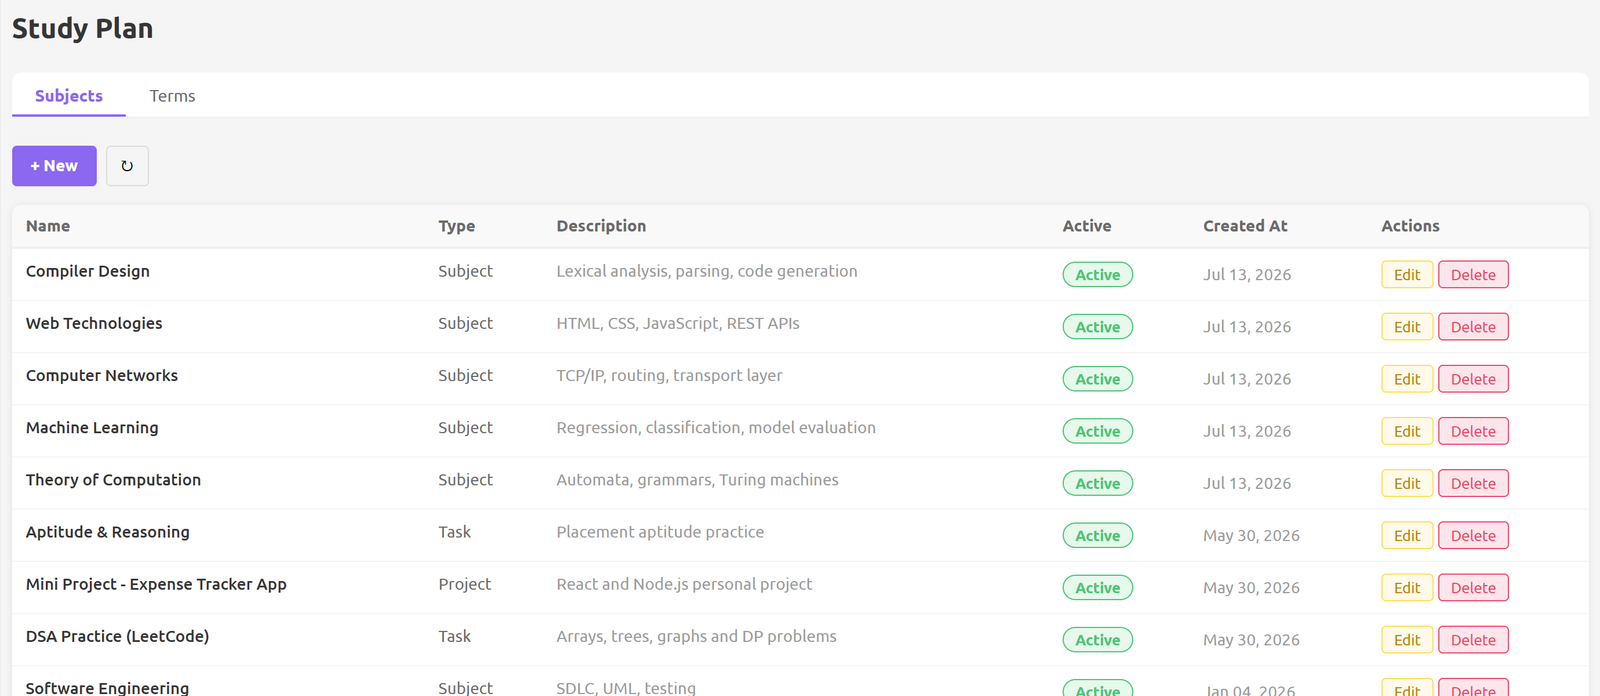This screenshot has height=696, width=1600.
Task: Click 'TCP/IP, routing, transport layer' description
Action: (669, 375)
